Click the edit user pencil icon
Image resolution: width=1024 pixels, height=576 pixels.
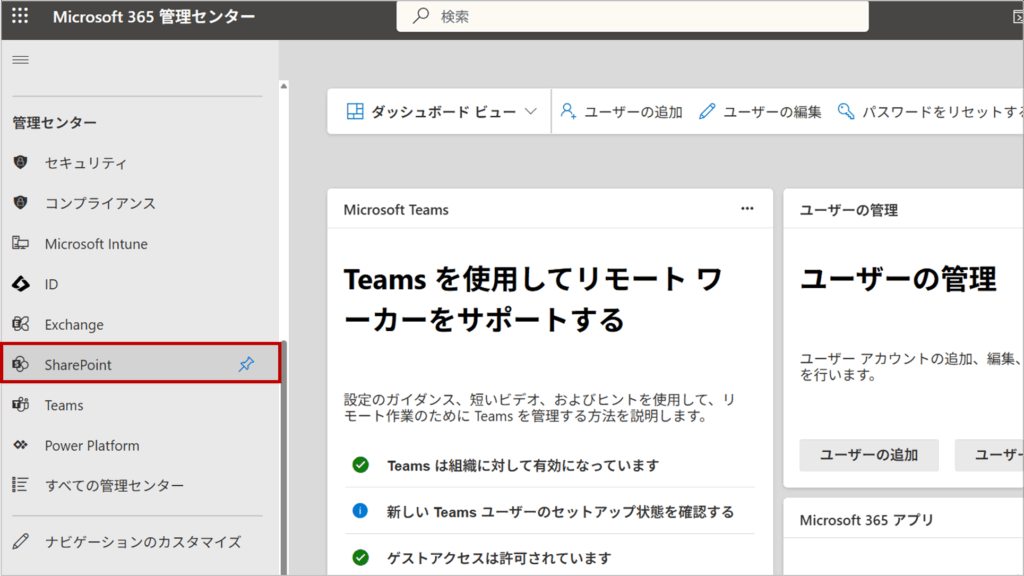click(x=707, y=112)
